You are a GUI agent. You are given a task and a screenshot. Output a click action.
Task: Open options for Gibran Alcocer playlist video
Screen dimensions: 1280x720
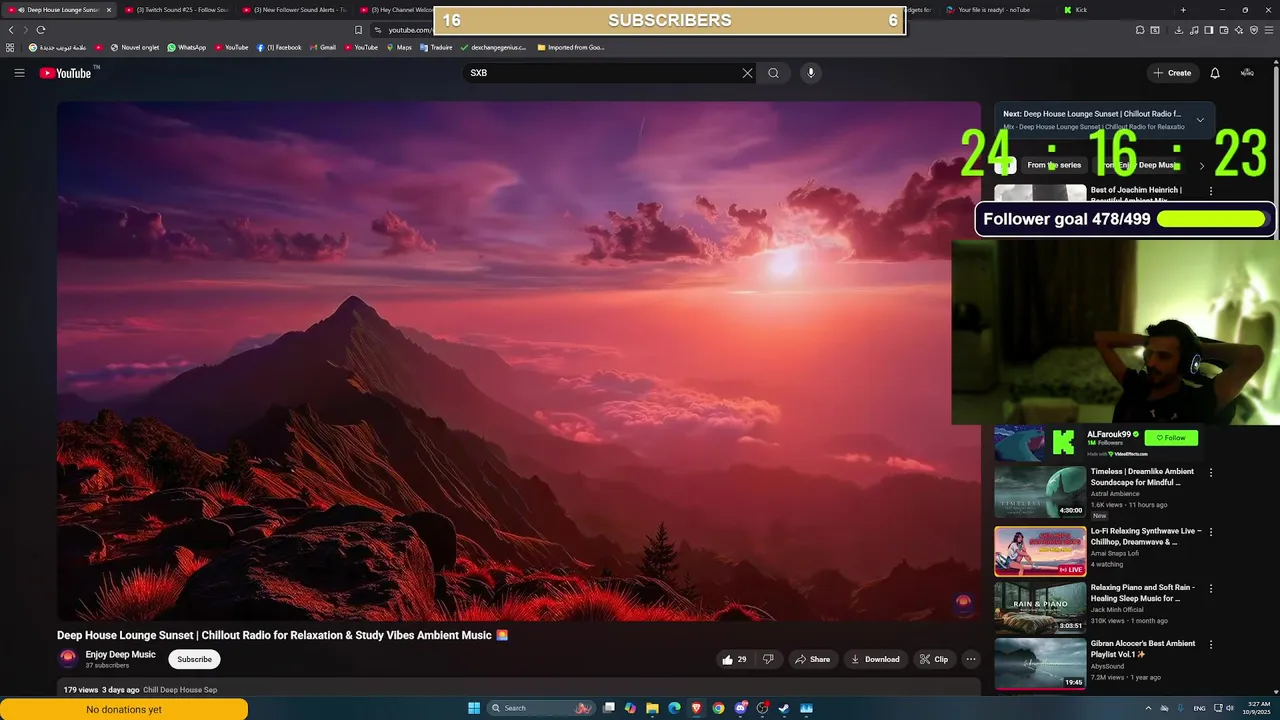tap(1211, 645)
